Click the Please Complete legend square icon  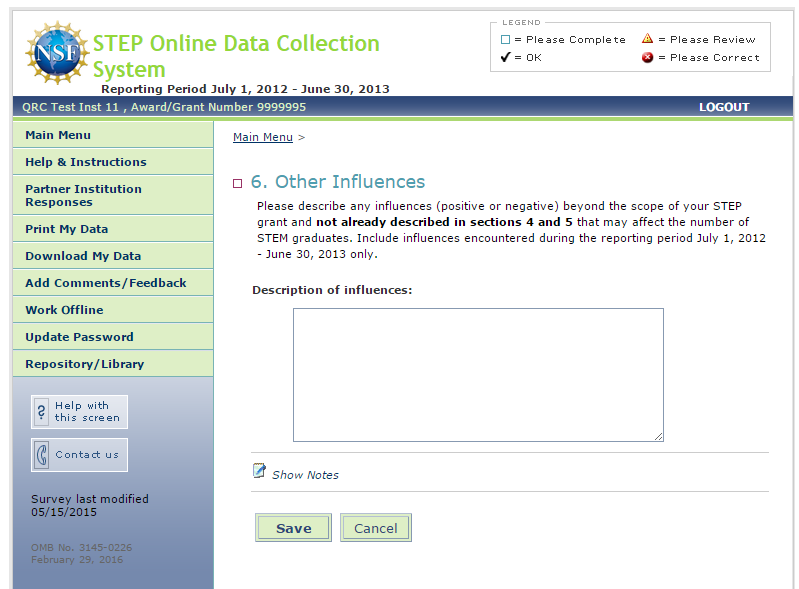(505, 40)
